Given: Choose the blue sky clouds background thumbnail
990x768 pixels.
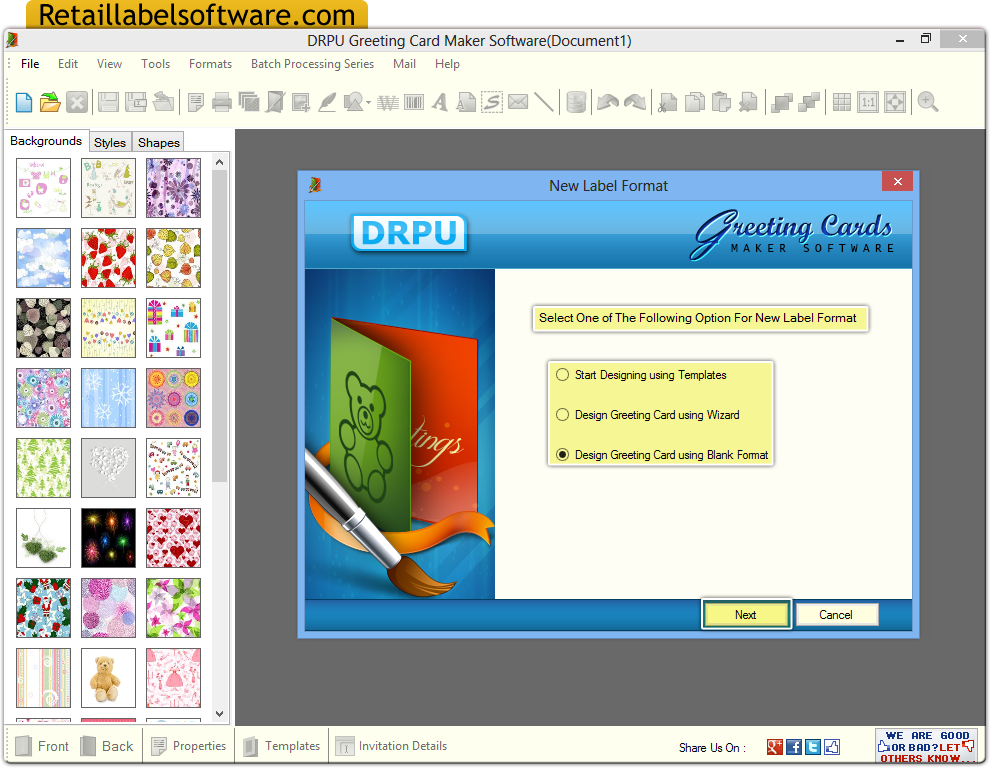Looking at the screenshot, I should point(44,258).
